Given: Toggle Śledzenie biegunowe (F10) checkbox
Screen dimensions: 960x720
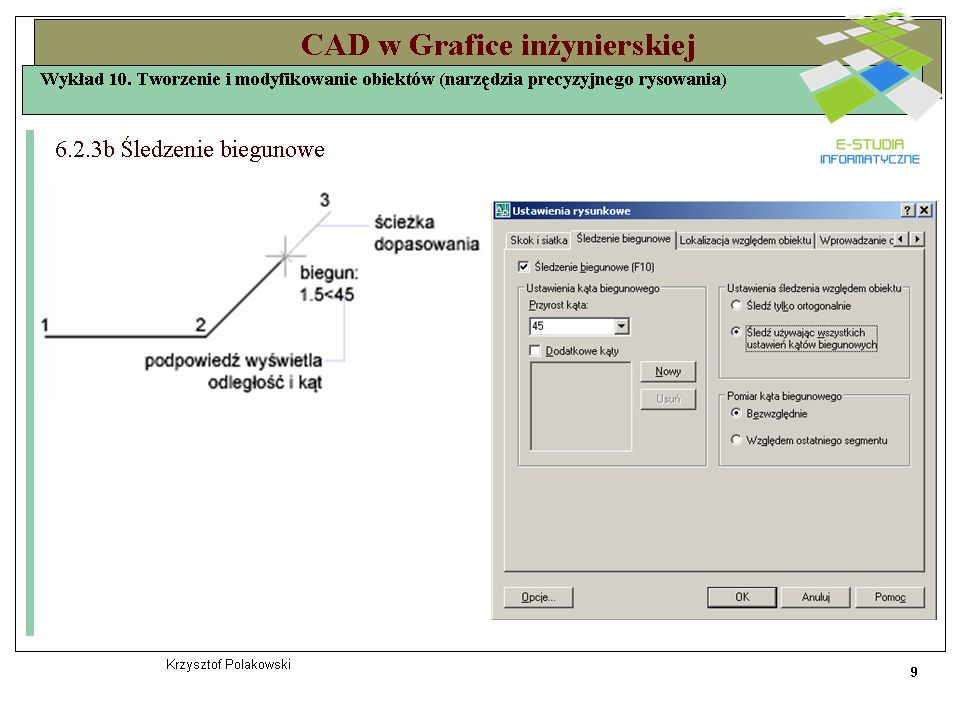Looking at the screenshot, I should [x=523, y=266].
